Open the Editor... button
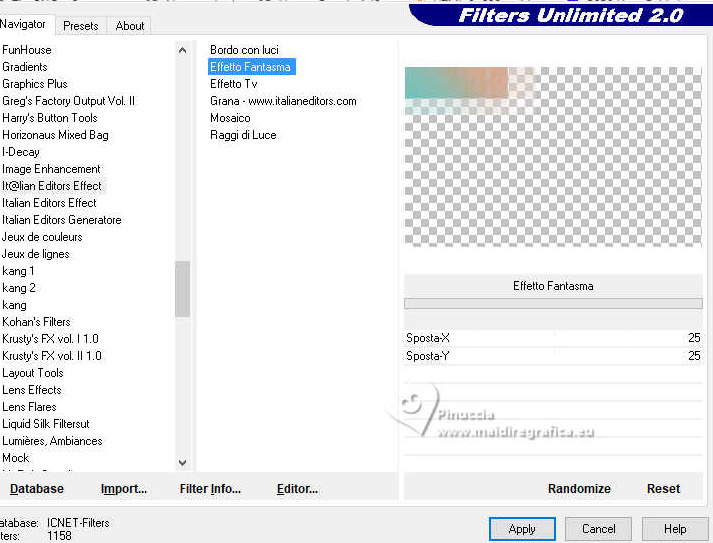 point(297,489)
